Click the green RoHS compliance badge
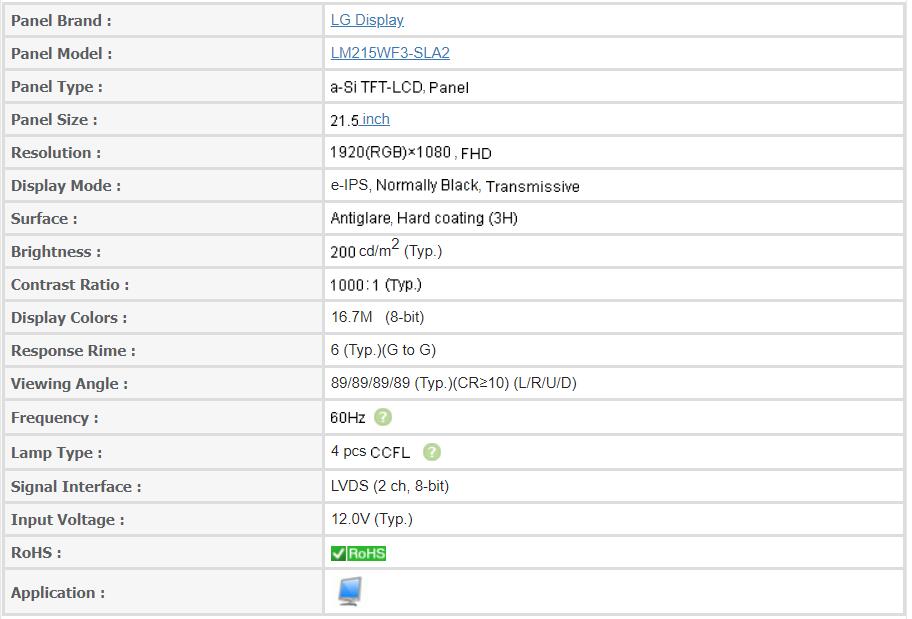The height and width of the screenshot is (619, 912). pyautogui.click(x=358, y=553)
